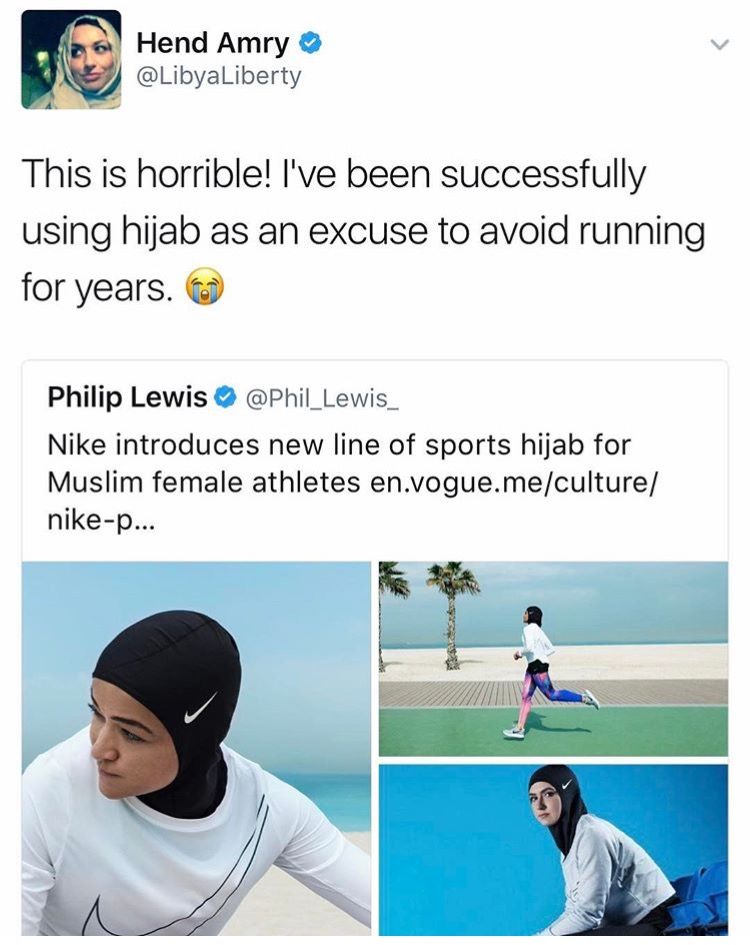Screen dimensions: 750x945
Task: Click the verified badge next to Philip Lewis
Action: pyautogui.click(x=225, y=397)
